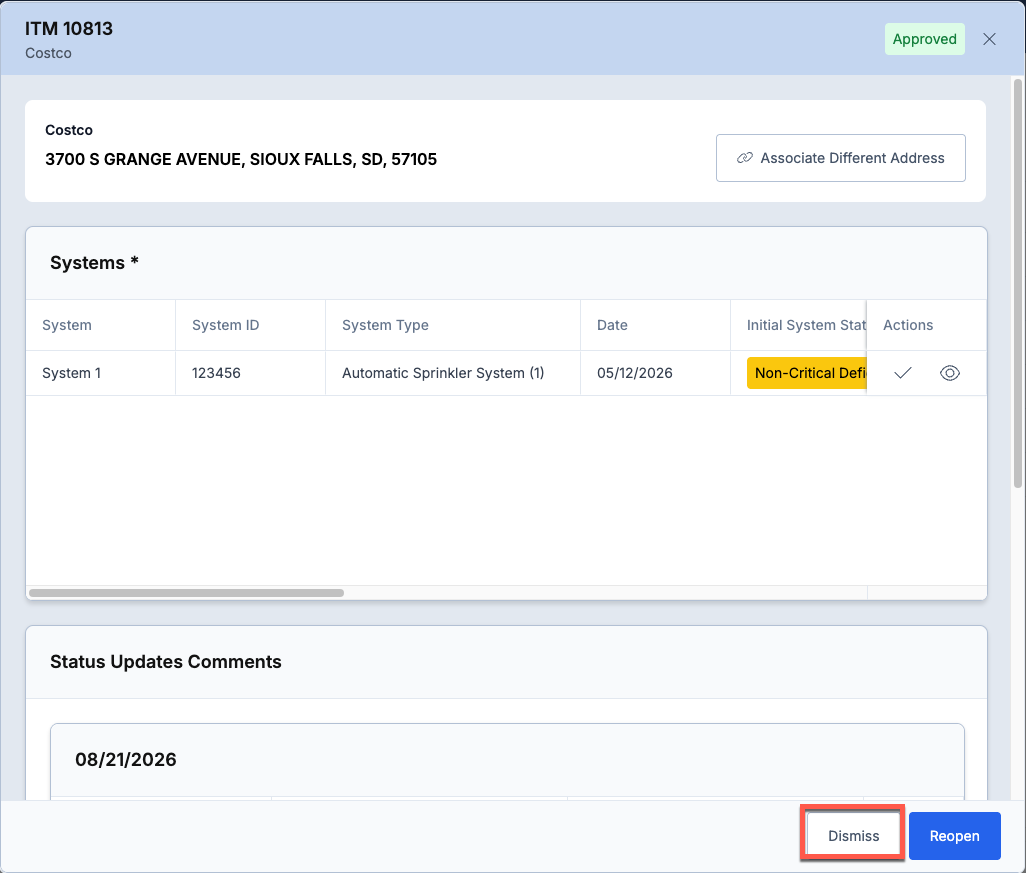Click the Actions column header
Viewport: 1026px width, 873px height.
[x=926, y=325]
